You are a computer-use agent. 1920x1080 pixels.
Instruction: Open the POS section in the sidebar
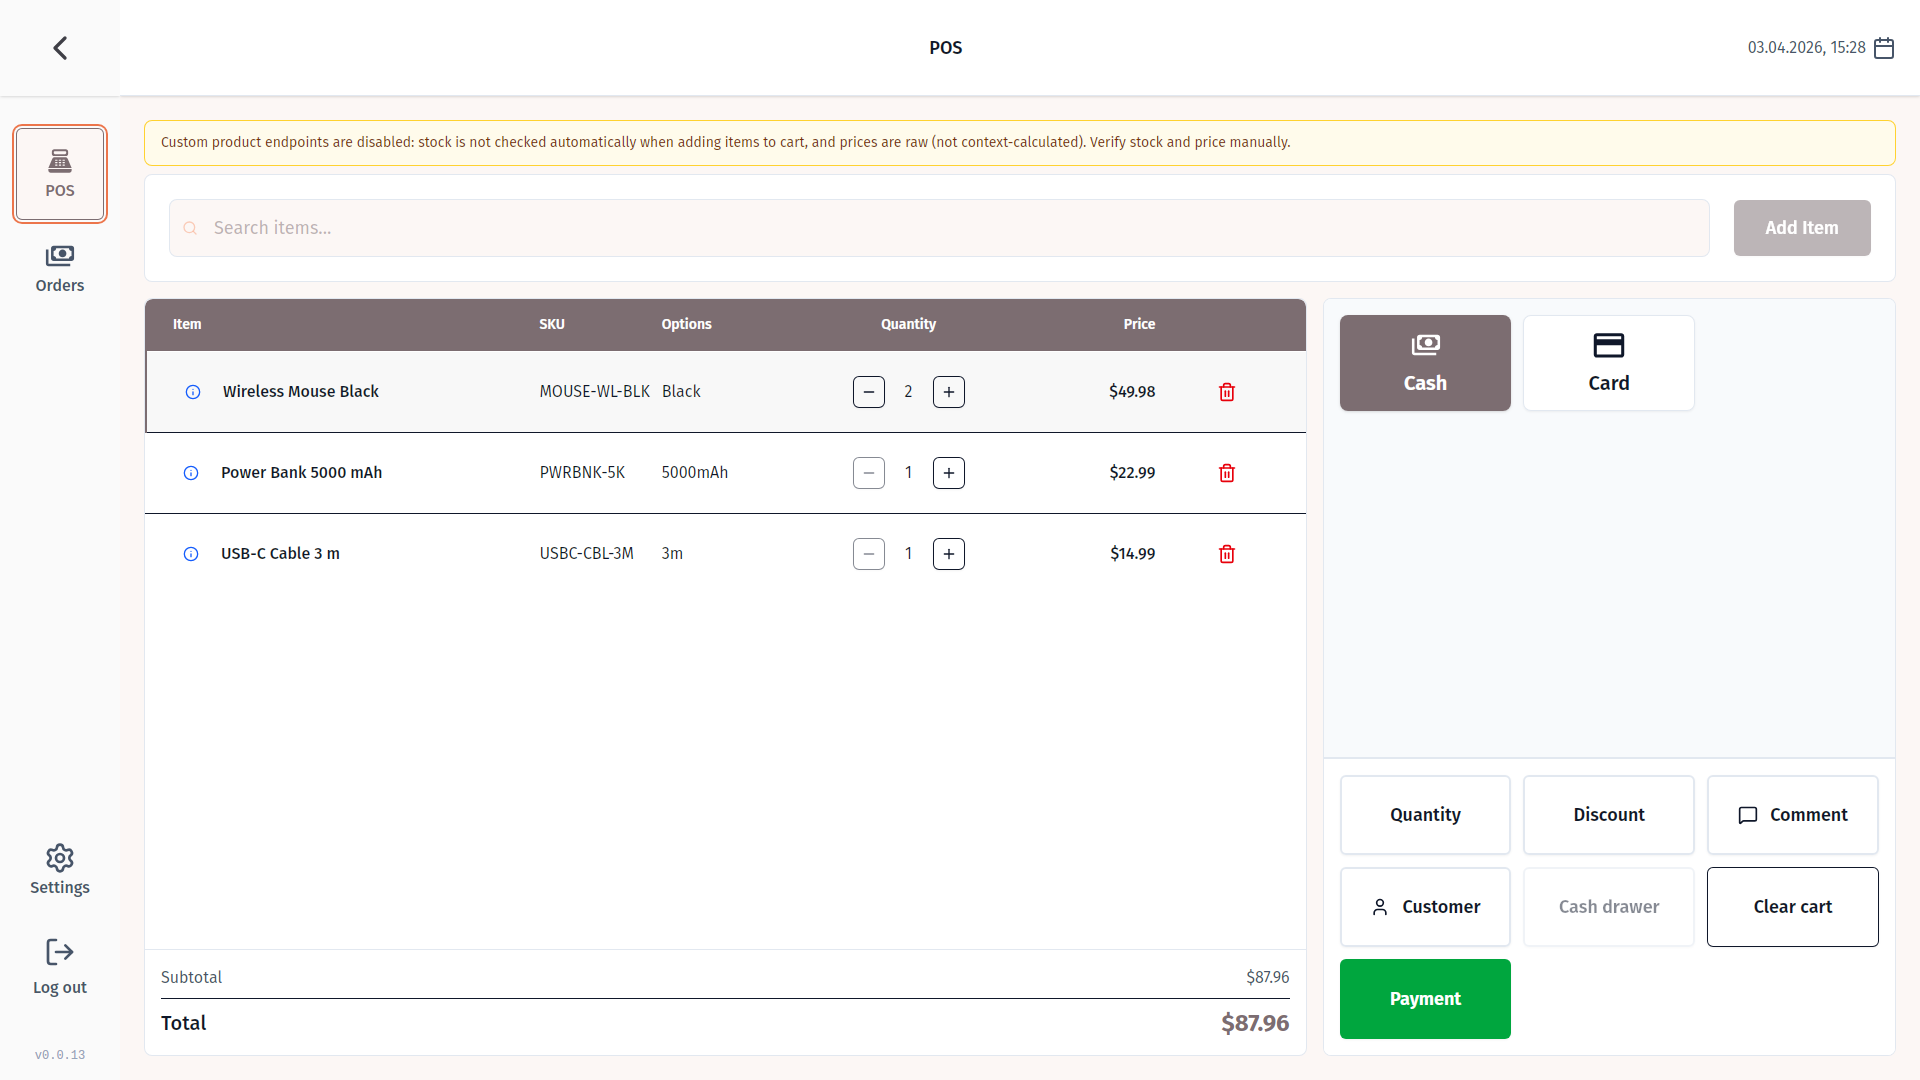pyautogui.click(x=60, y=173)
